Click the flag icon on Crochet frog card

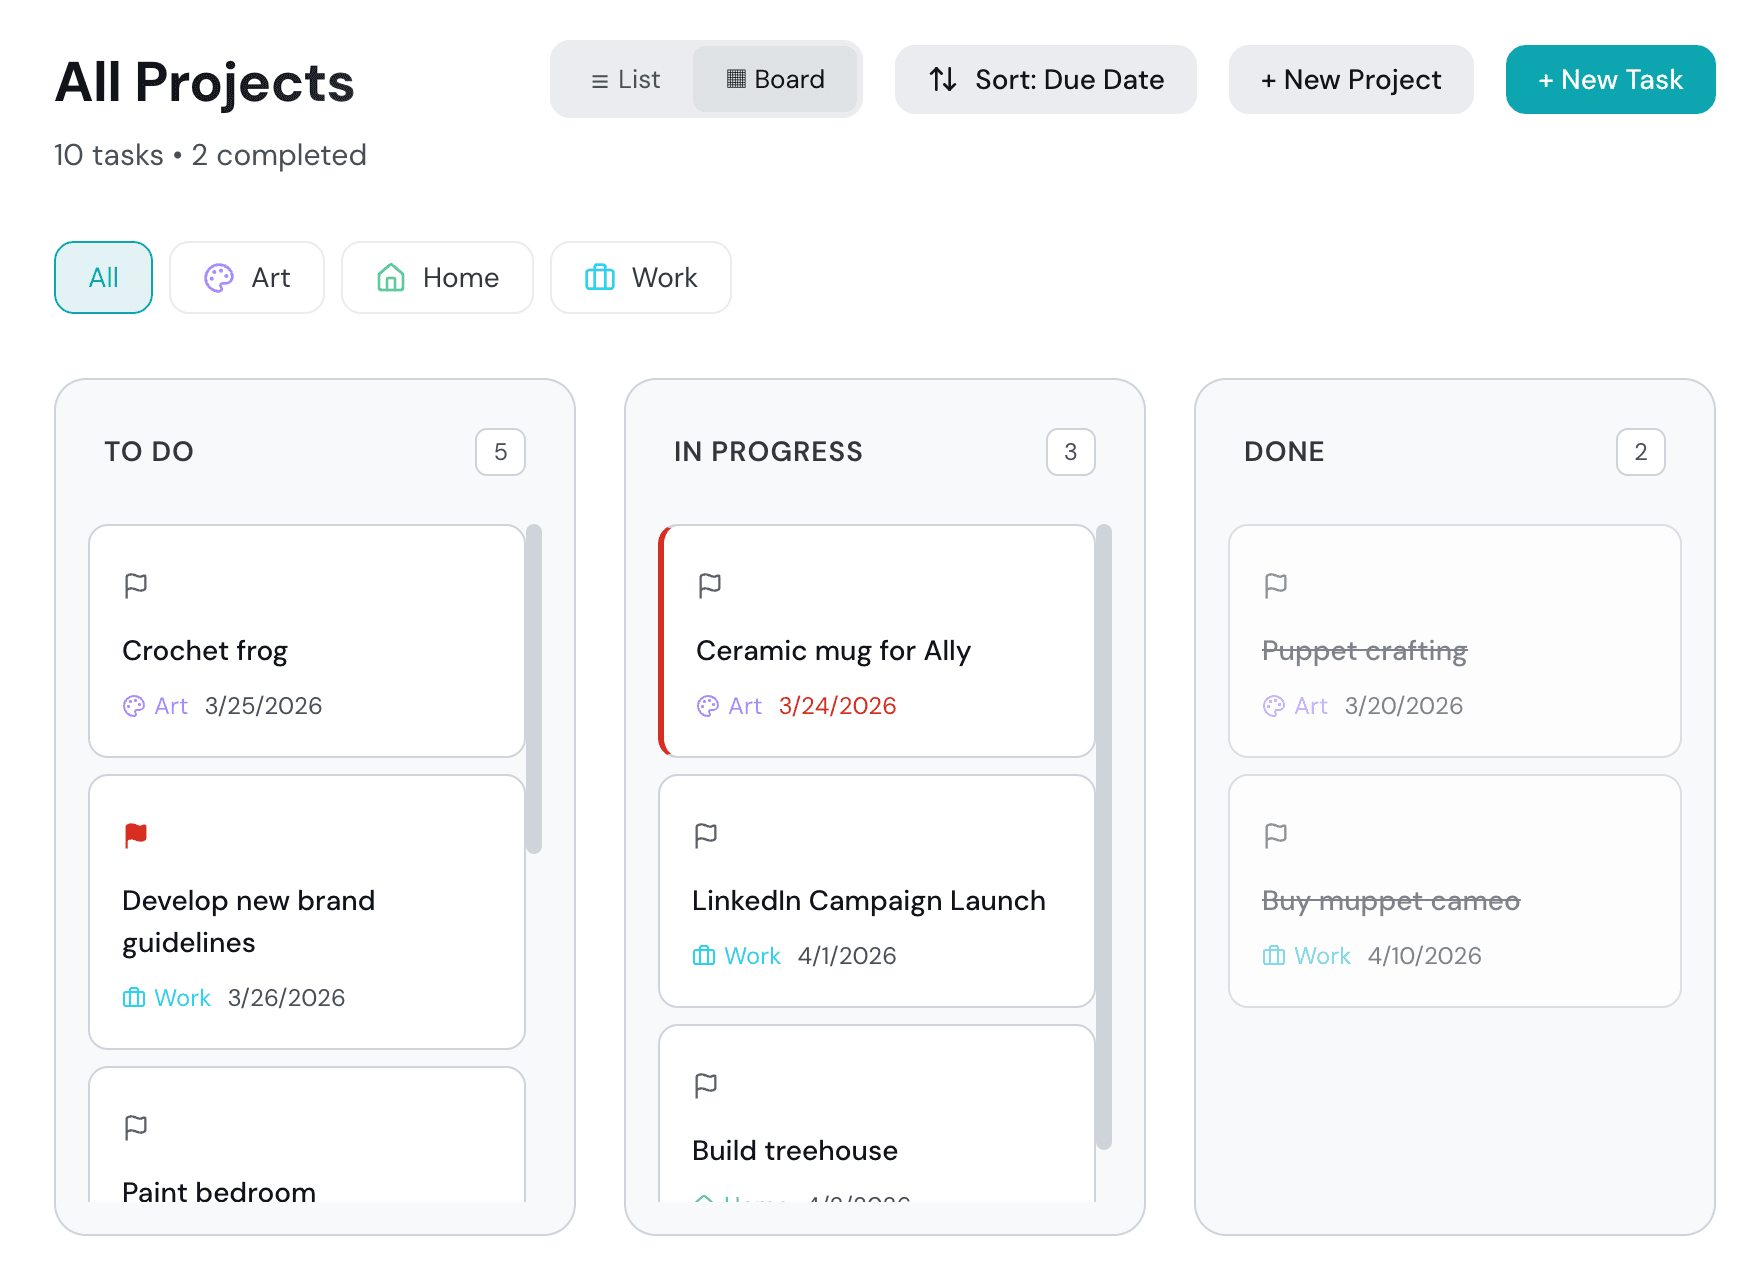135,585
